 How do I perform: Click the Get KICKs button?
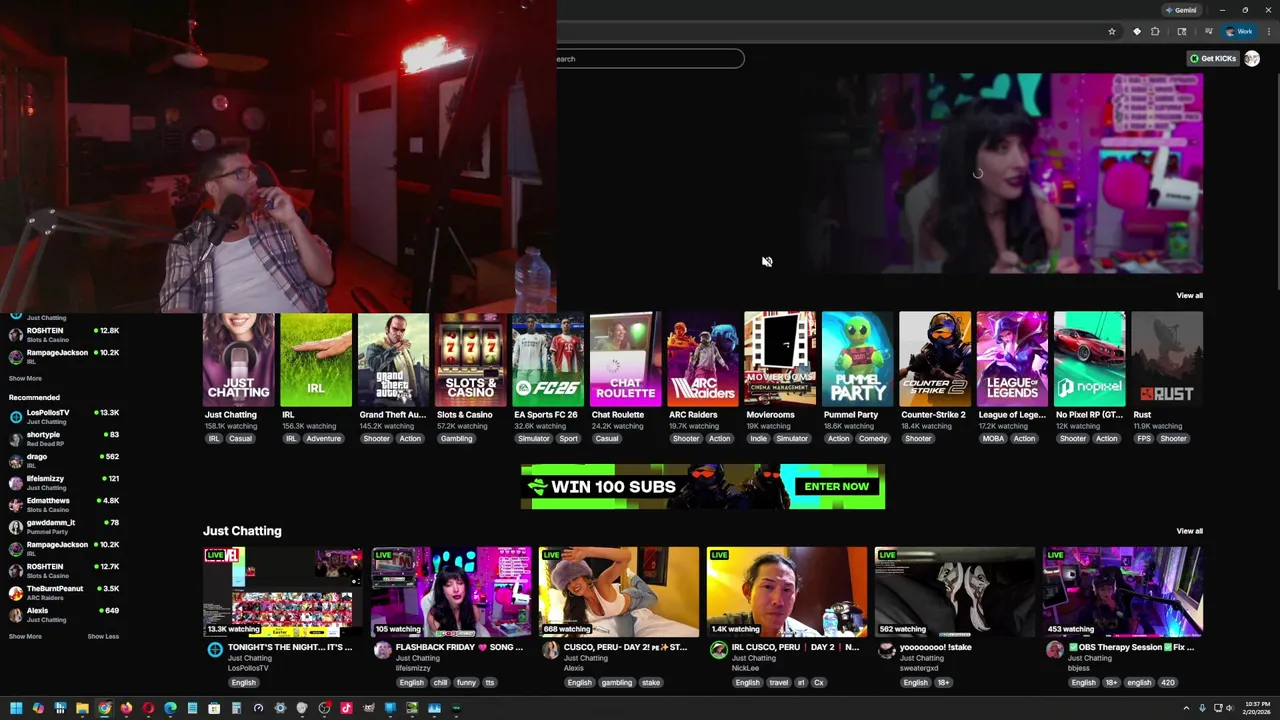point(1212,58)
